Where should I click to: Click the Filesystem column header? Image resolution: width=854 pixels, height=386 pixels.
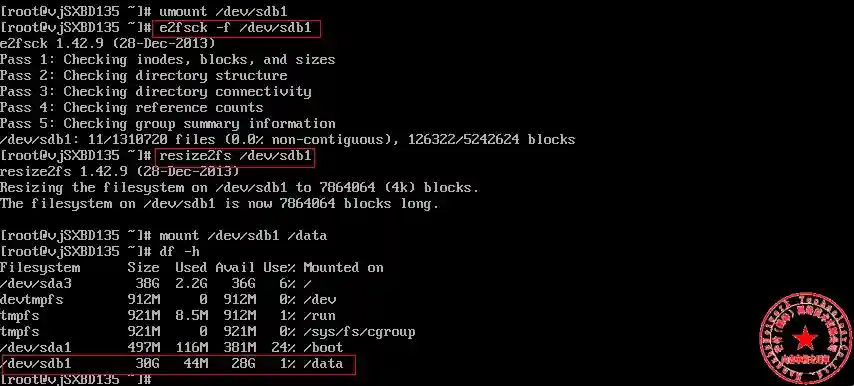point(40,268)
